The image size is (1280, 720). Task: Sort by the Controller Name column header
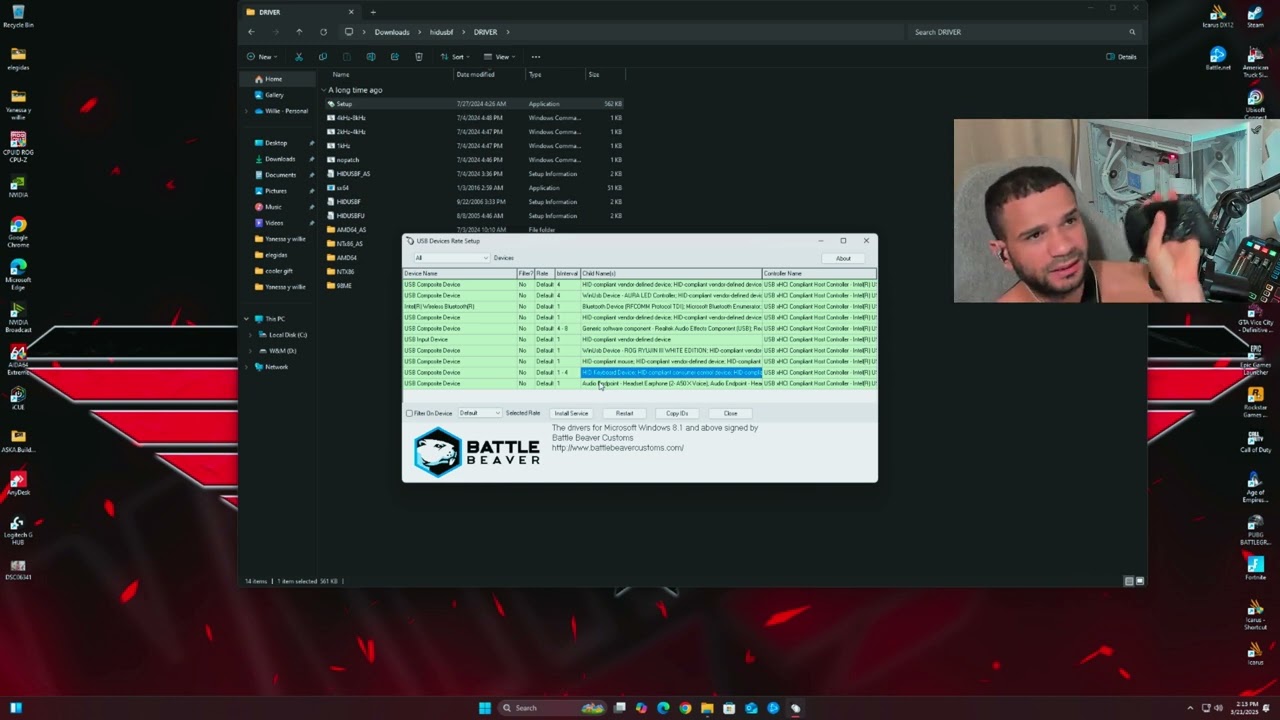coord(819,273)
